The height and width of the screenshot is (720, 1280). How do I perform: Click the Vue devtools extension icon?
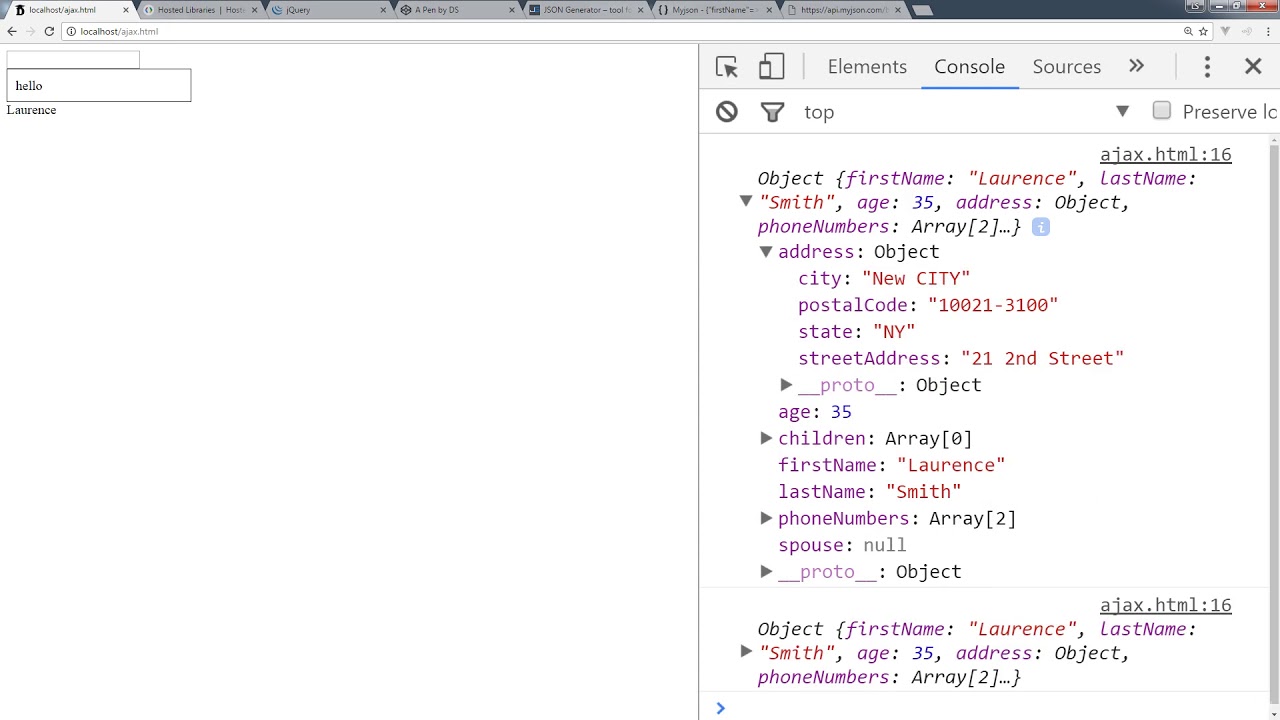[x=1226, y=31]
